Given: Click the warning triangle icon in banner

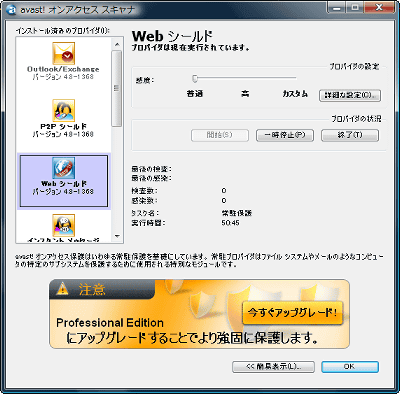Looking at the screenshot, I should click(x=62, y=289).
